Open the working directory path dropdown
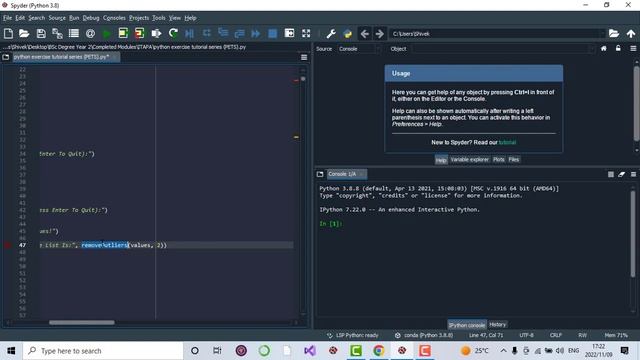The image size is (640, 360). (602, 34)
